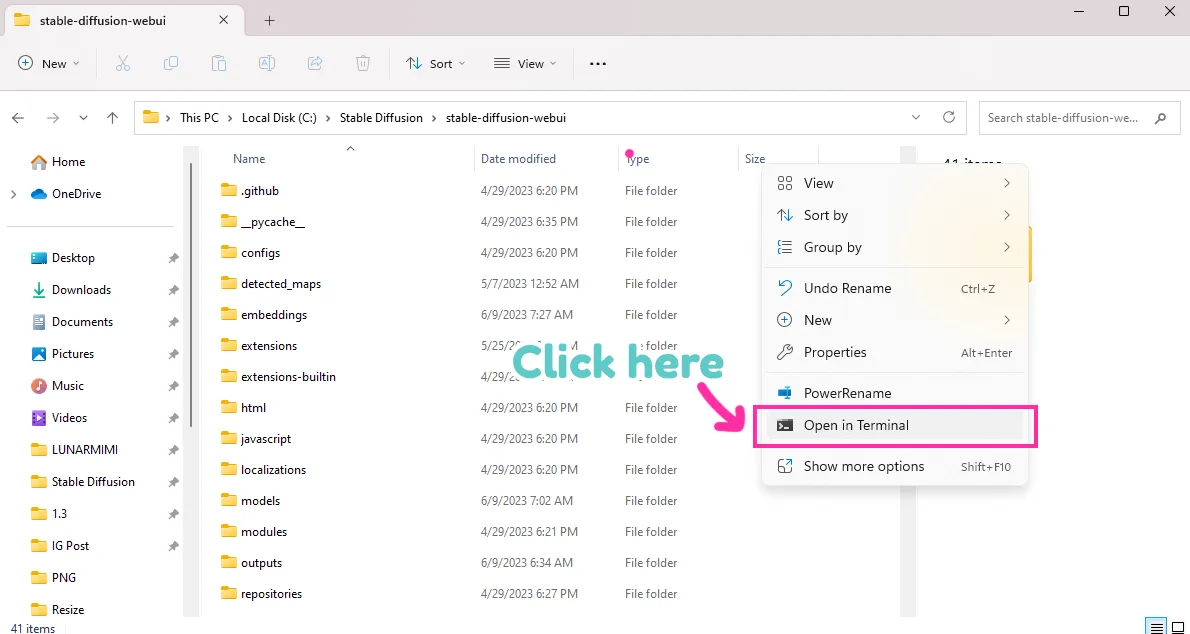1190x634 pixels.
Task: Click the Downloads arrow icon in sidebar
Action: pos(39,290)
